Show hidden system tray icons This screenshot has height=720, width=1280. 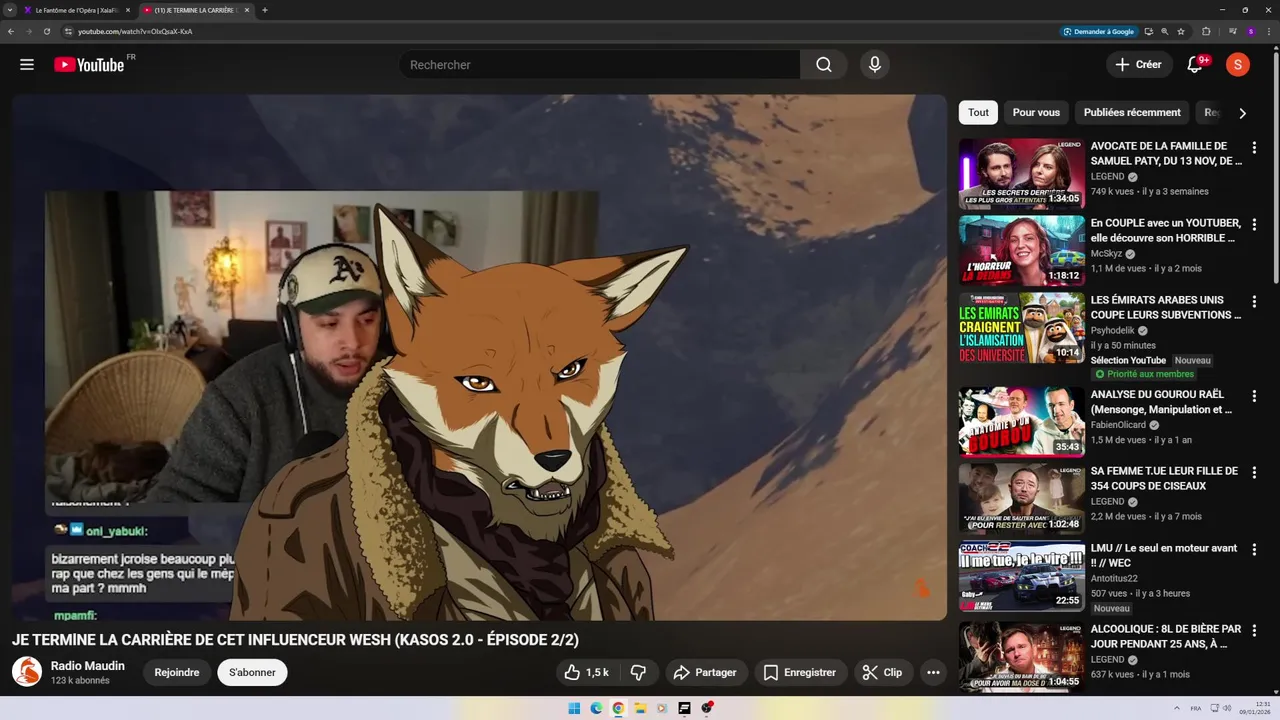point(1175,708)
